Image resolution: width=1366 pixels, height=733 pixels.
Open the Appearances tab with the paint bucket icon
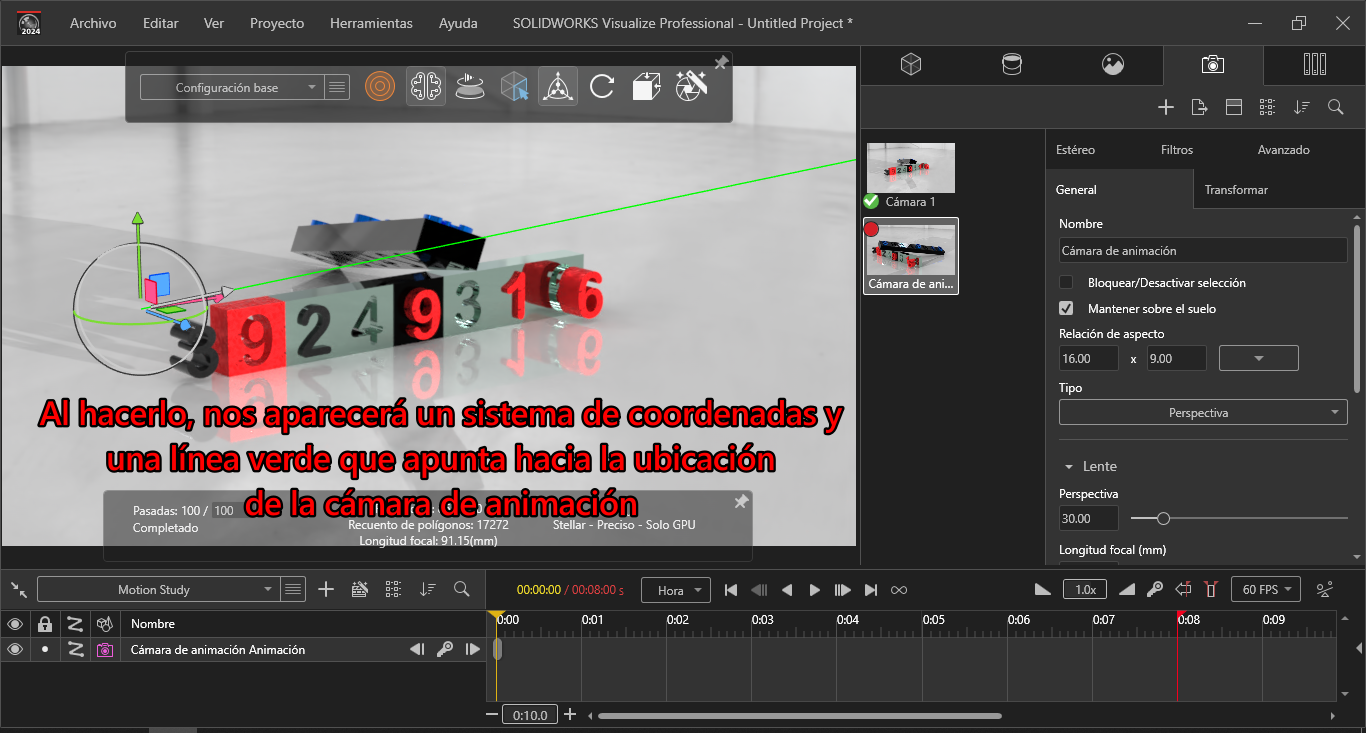pyautogui.click(x=1012, y=65)
